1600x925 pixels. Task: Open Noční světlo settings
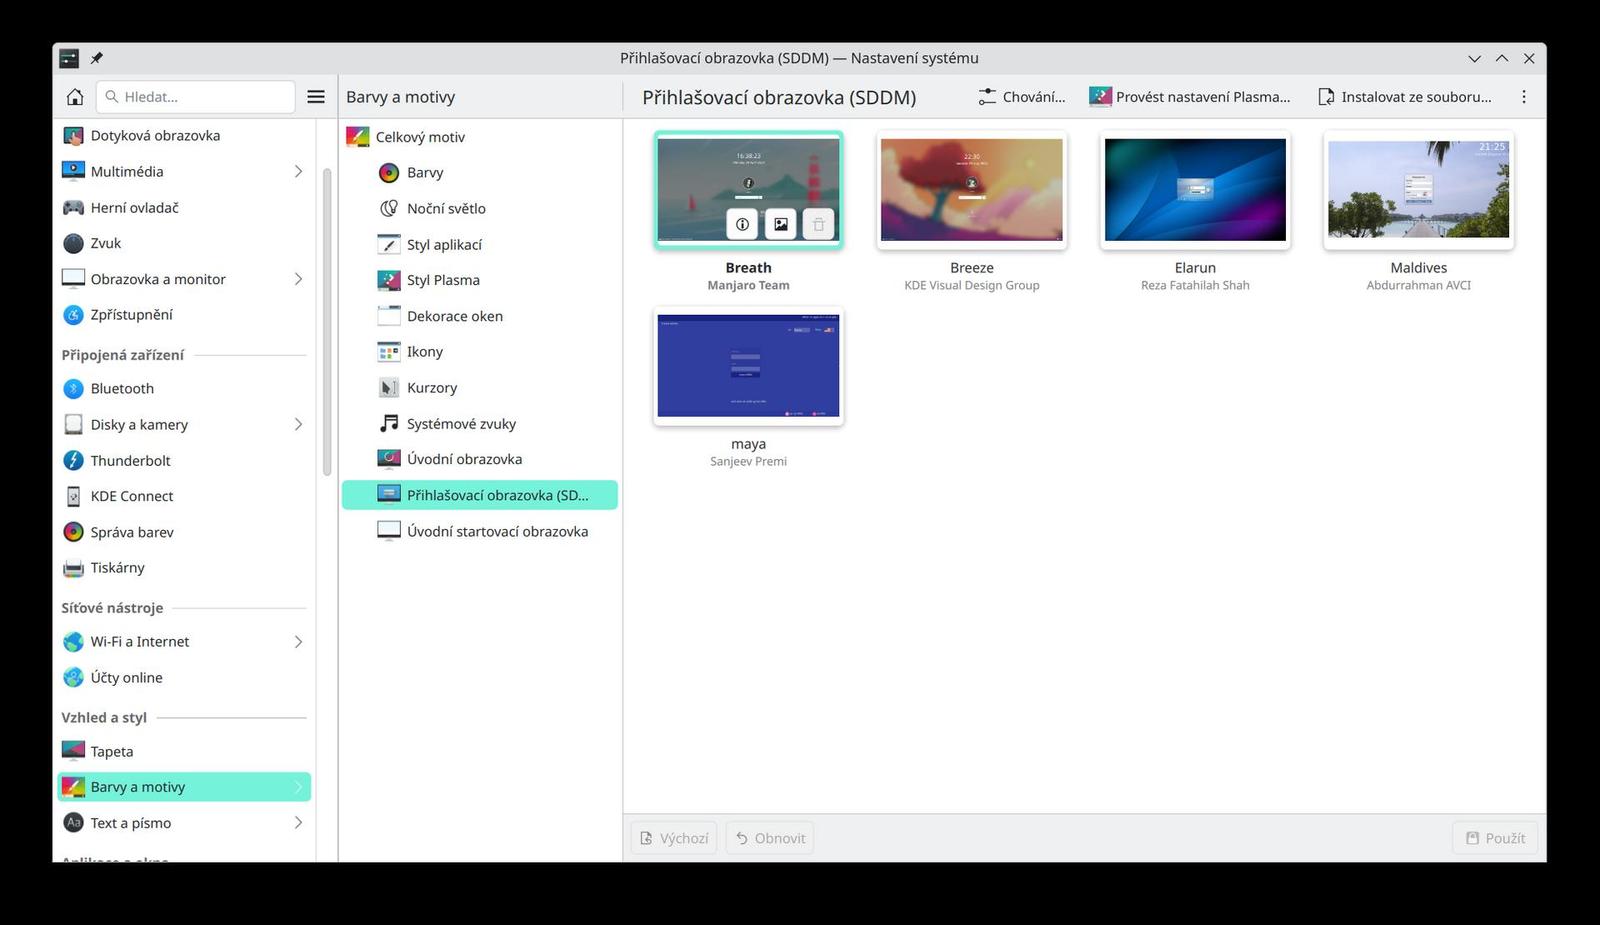click(446, 208)
